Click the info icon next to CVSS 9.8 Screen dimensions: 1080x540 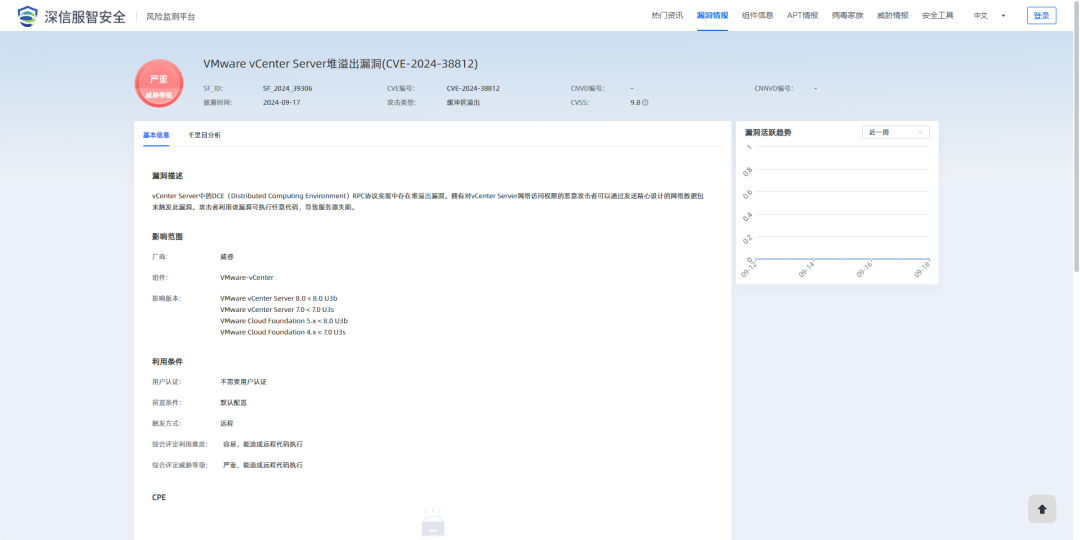click(645, 103)
